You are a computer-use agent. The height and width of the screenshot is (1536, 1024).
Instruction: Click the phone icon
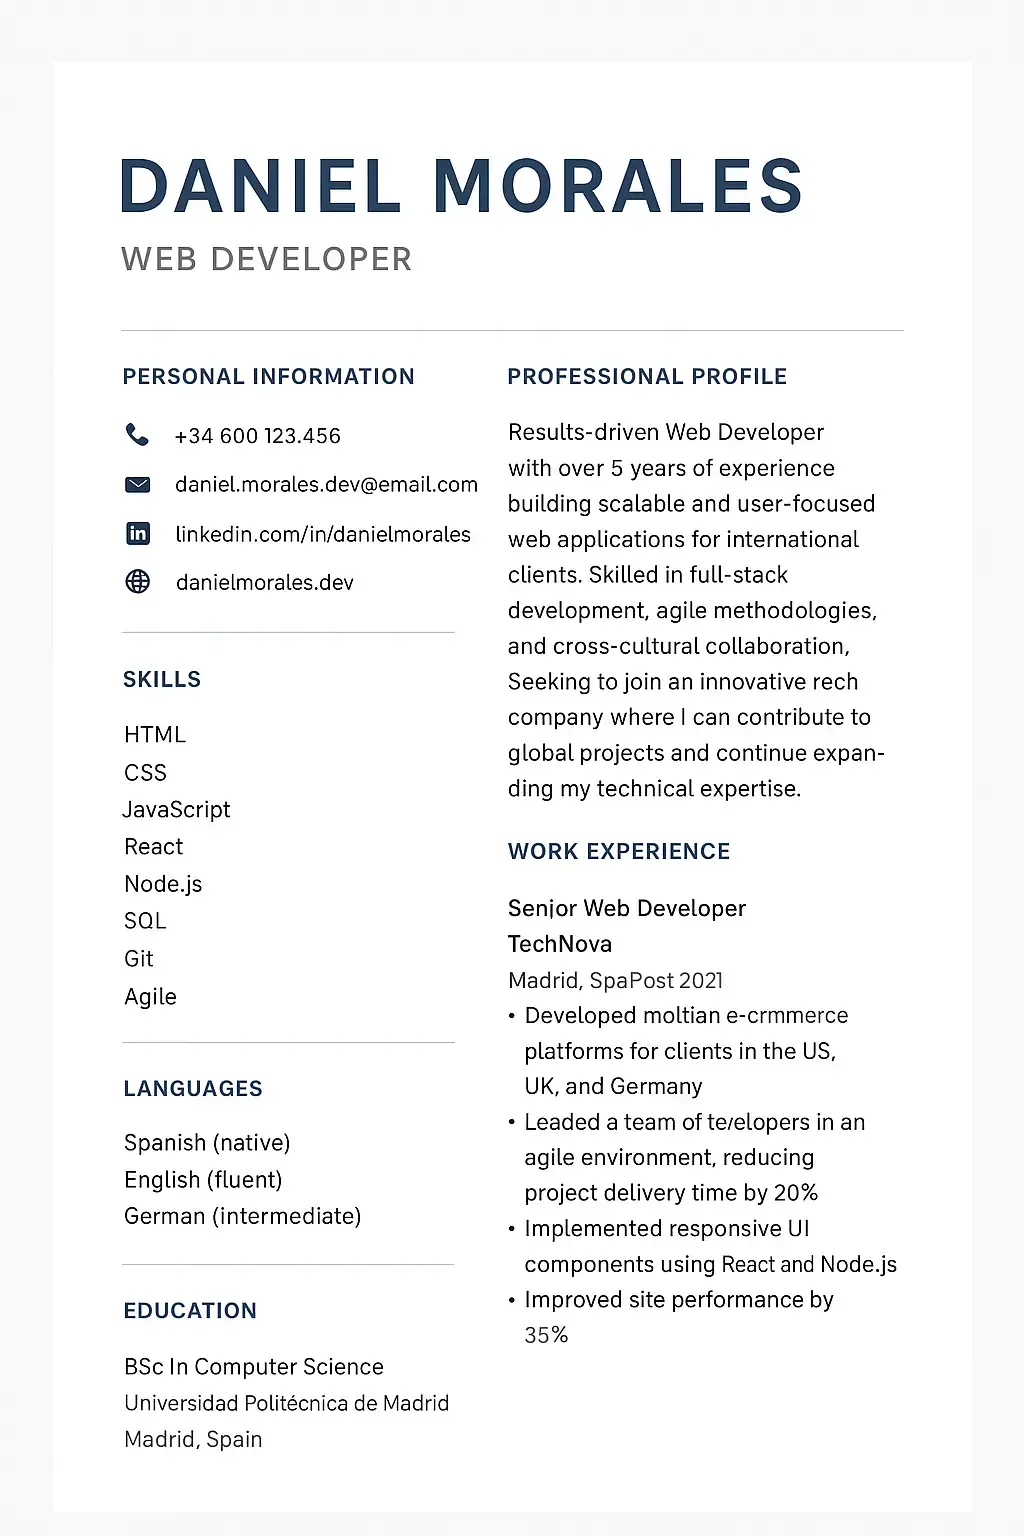point(137,435)
